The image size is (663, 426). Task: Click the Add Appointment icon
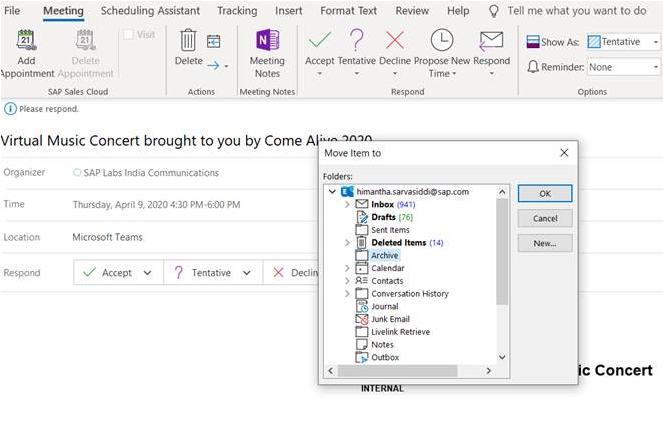coord(26,41)
